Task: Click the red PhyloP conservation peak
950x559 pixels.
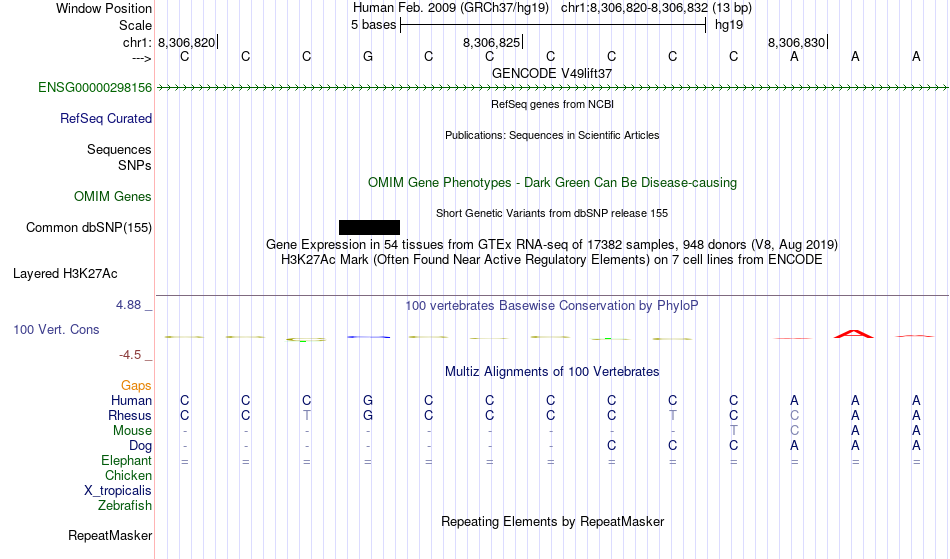Action: pyautogui.click(x=853, y=333)
